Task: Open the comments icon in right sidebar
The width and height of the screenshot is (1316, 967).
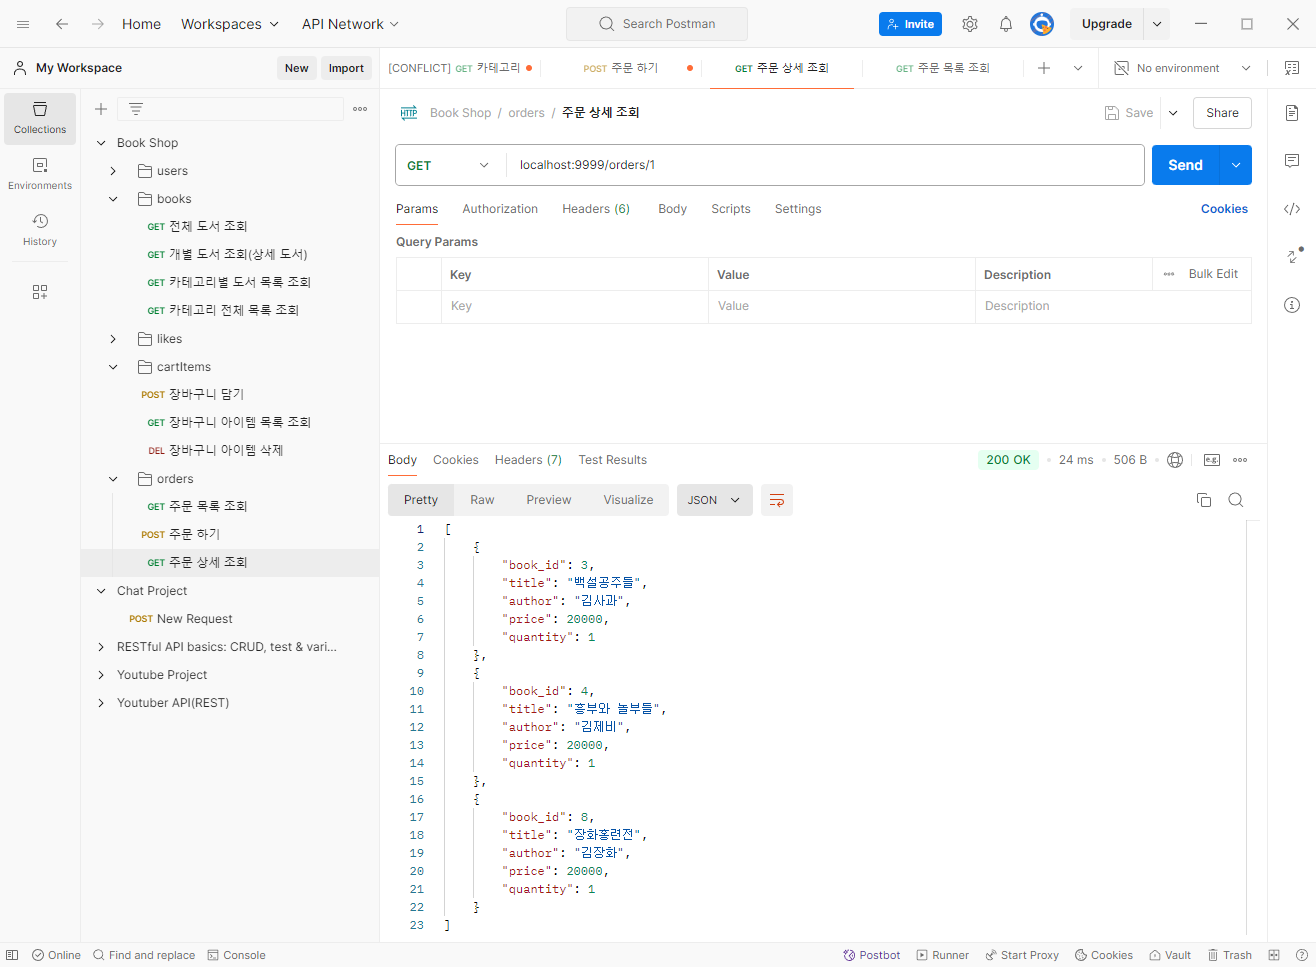Action: (1292, 161)
